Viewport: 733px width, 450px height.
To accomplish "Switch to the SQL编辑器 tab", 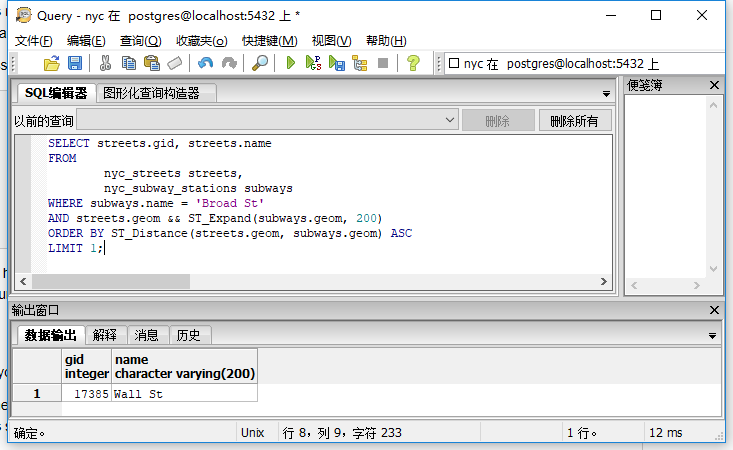I will [x=56, y=93].
